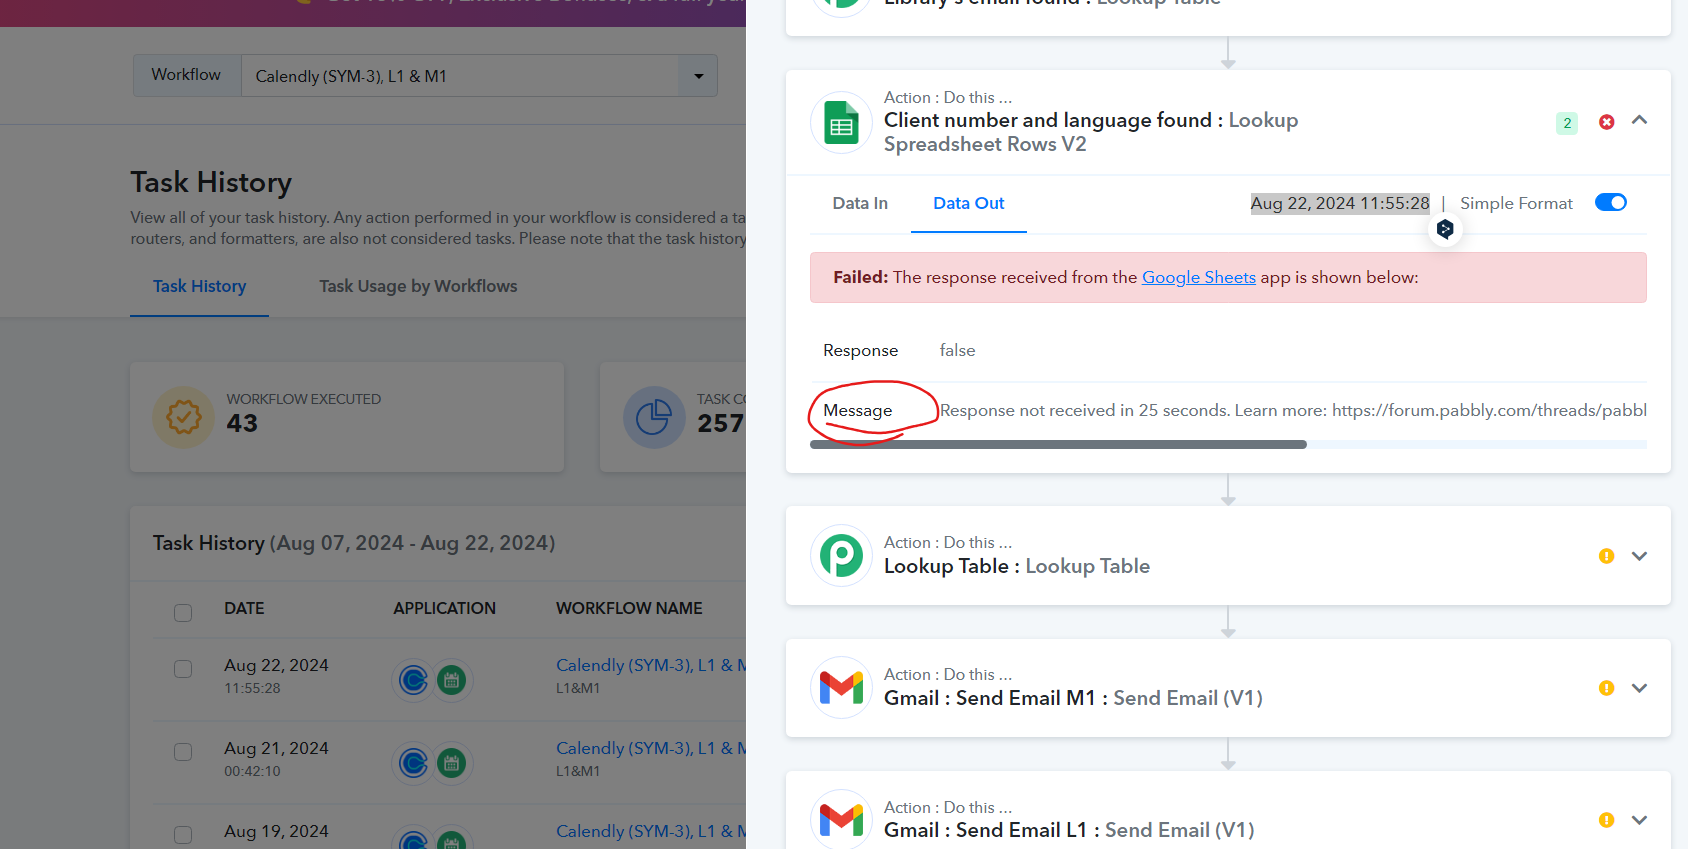
Task: Click the Gmail Send Email L1 step title
Action: 1069,830
